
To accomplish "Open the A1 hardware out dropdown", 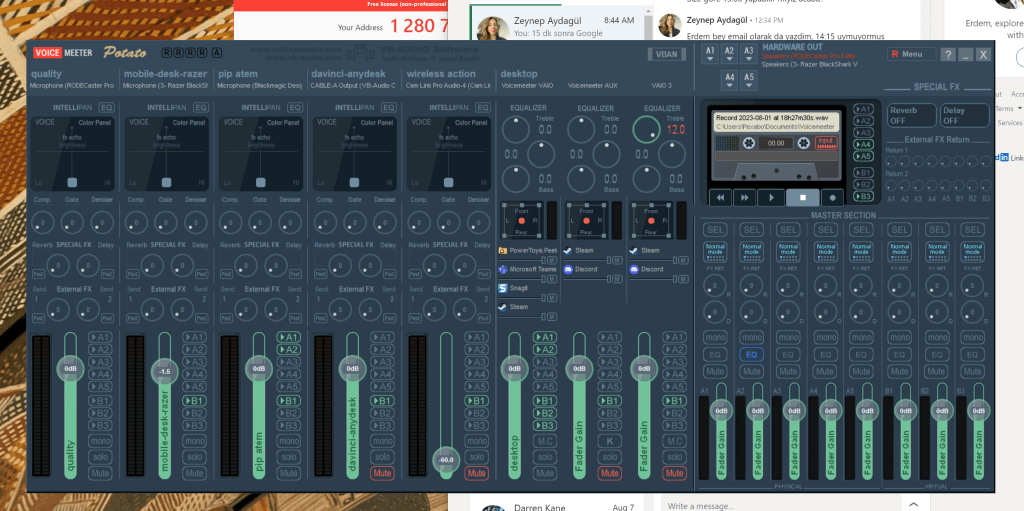I will click(x=711, y=54).
